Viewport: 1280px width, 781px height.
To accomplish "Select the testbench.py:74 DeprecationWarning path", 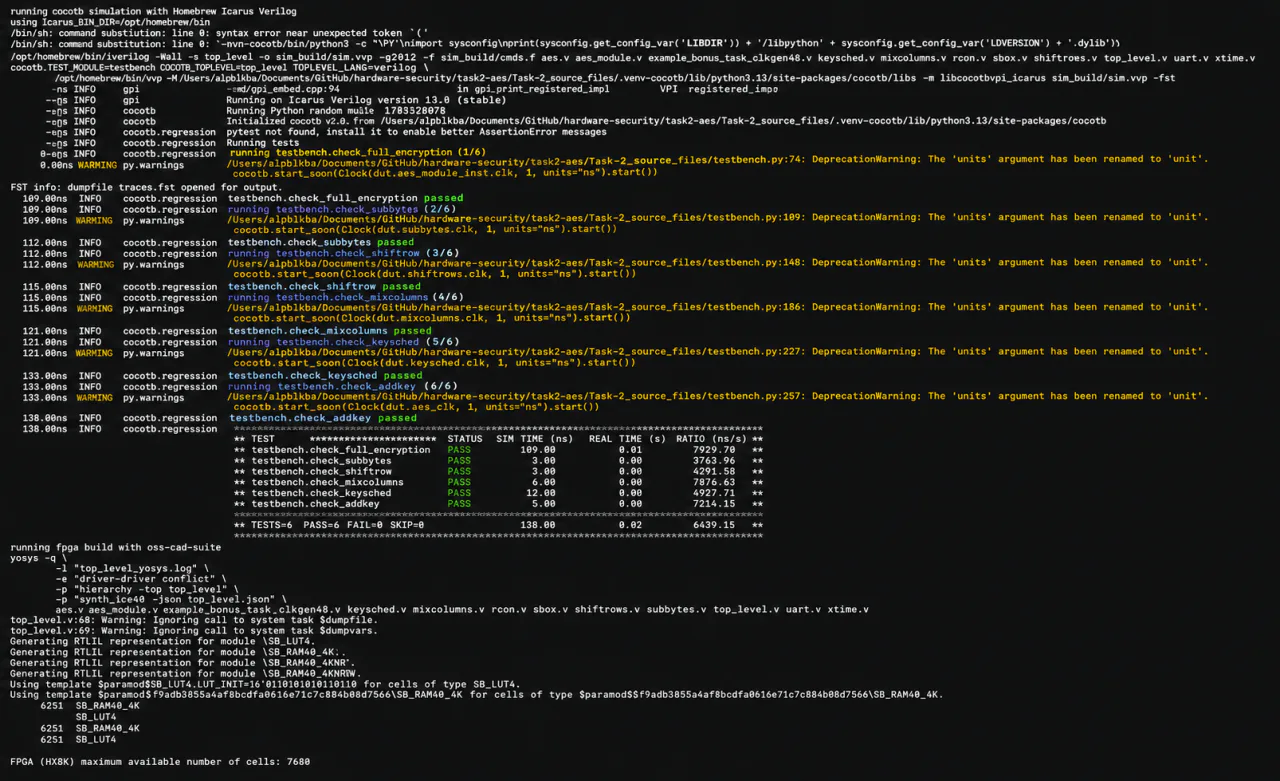I will (516, 159).
